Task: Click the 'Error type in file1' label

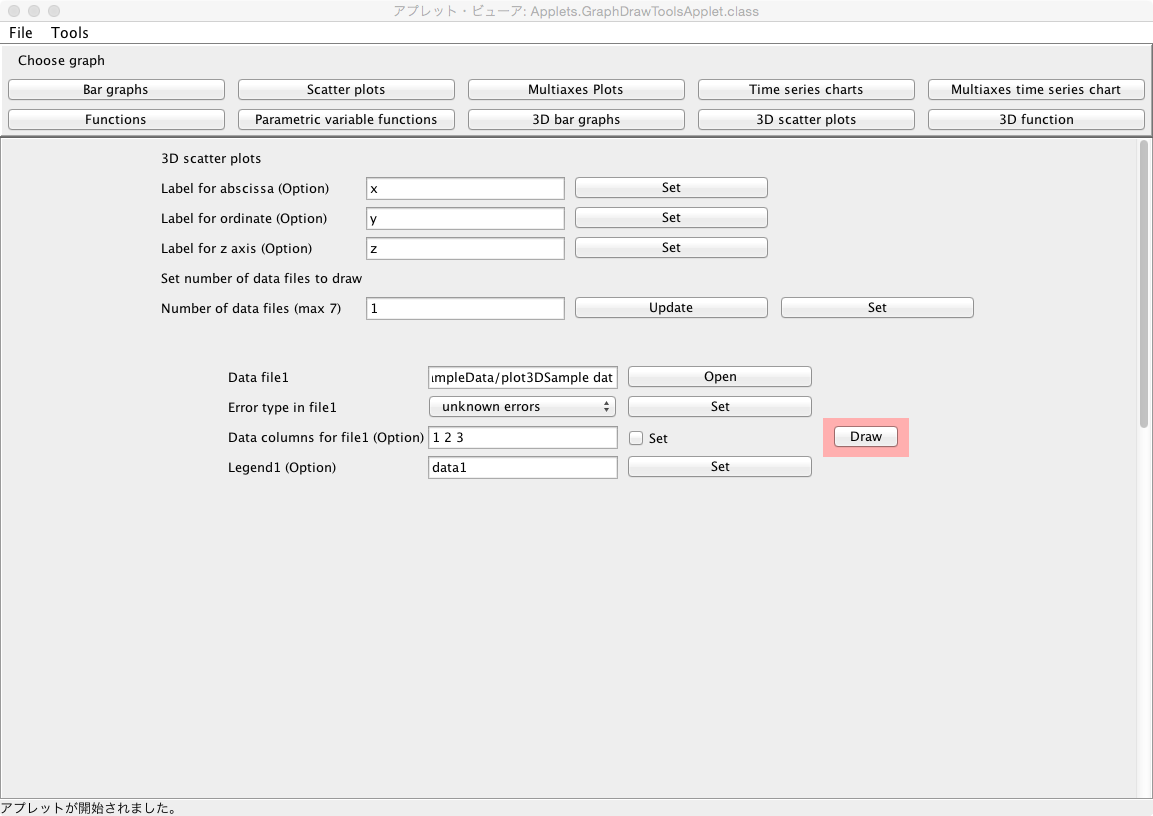Action: (x=282, y=407)
